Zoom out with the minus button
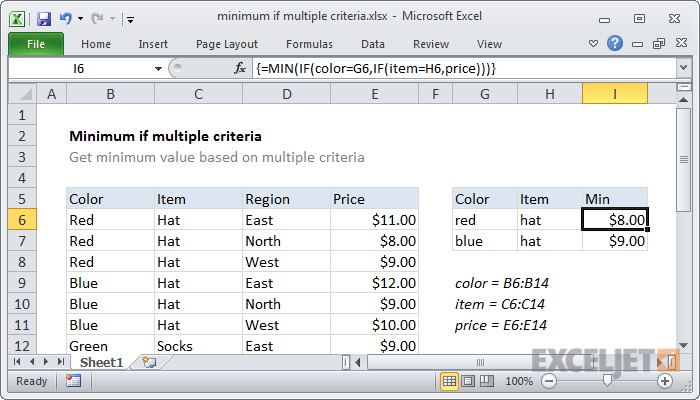This screenshot has width=700, height=400. pos(549,381)
